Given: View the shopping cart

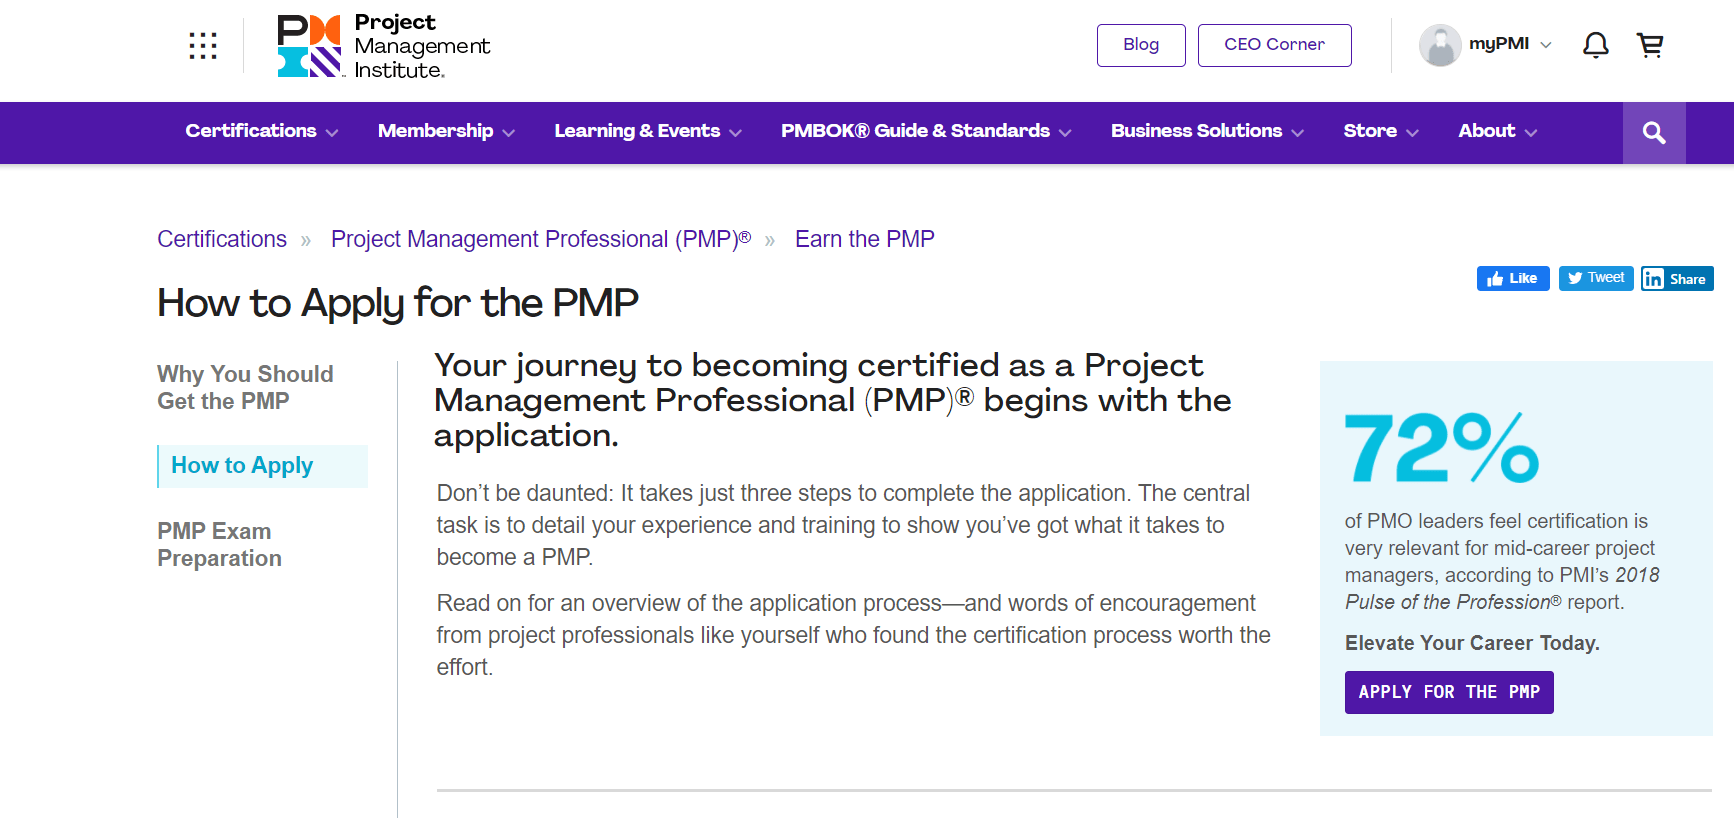Looking at the screenshot, I should (x=1650, y=45).
